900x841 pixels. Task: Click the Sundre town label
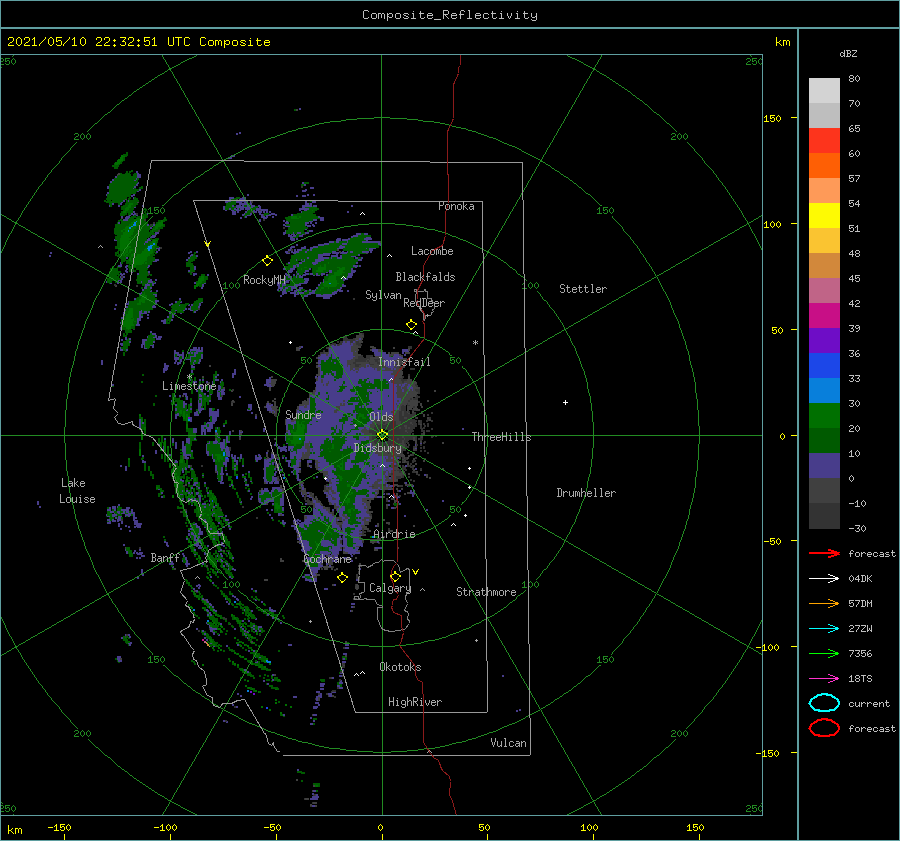click(x=303, y=414)
